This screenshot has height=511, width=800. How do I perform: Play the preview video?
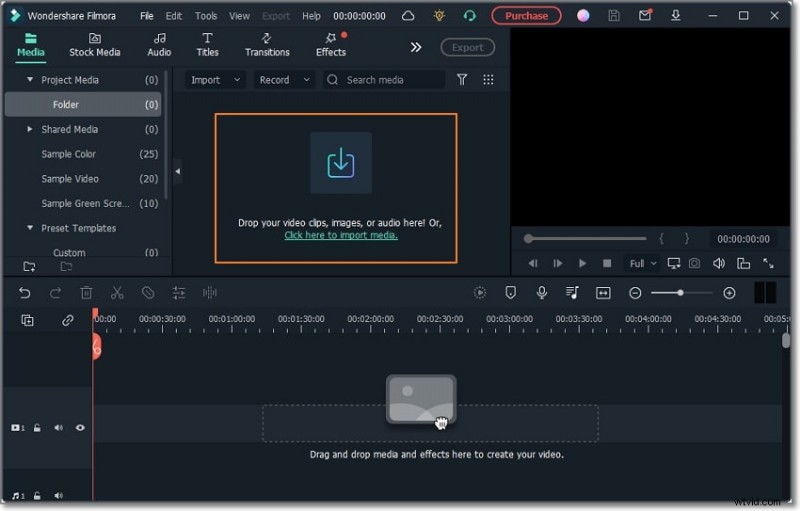click(582, 263)
